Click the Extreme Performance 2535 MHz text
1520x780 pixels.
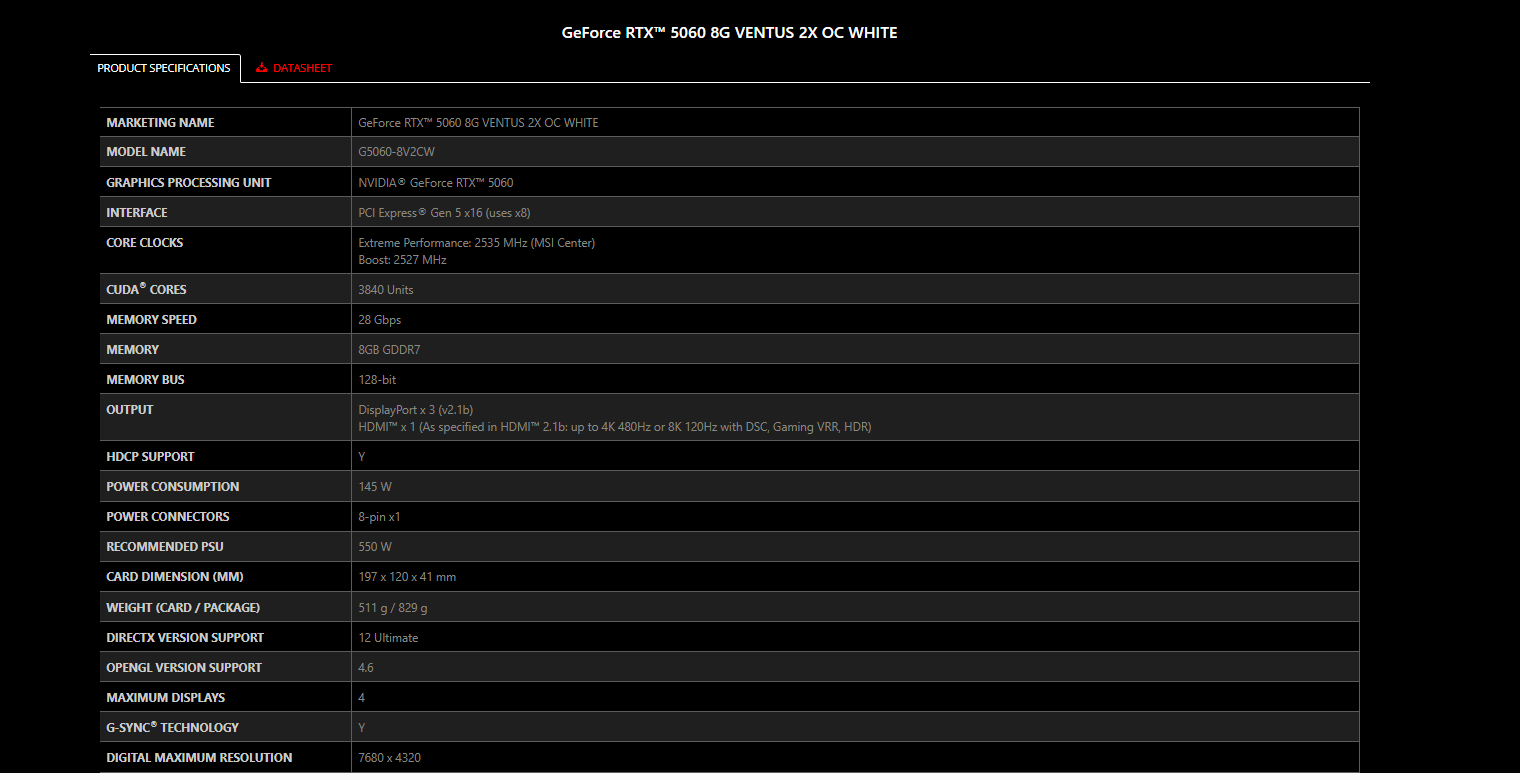tap(476, 243)
